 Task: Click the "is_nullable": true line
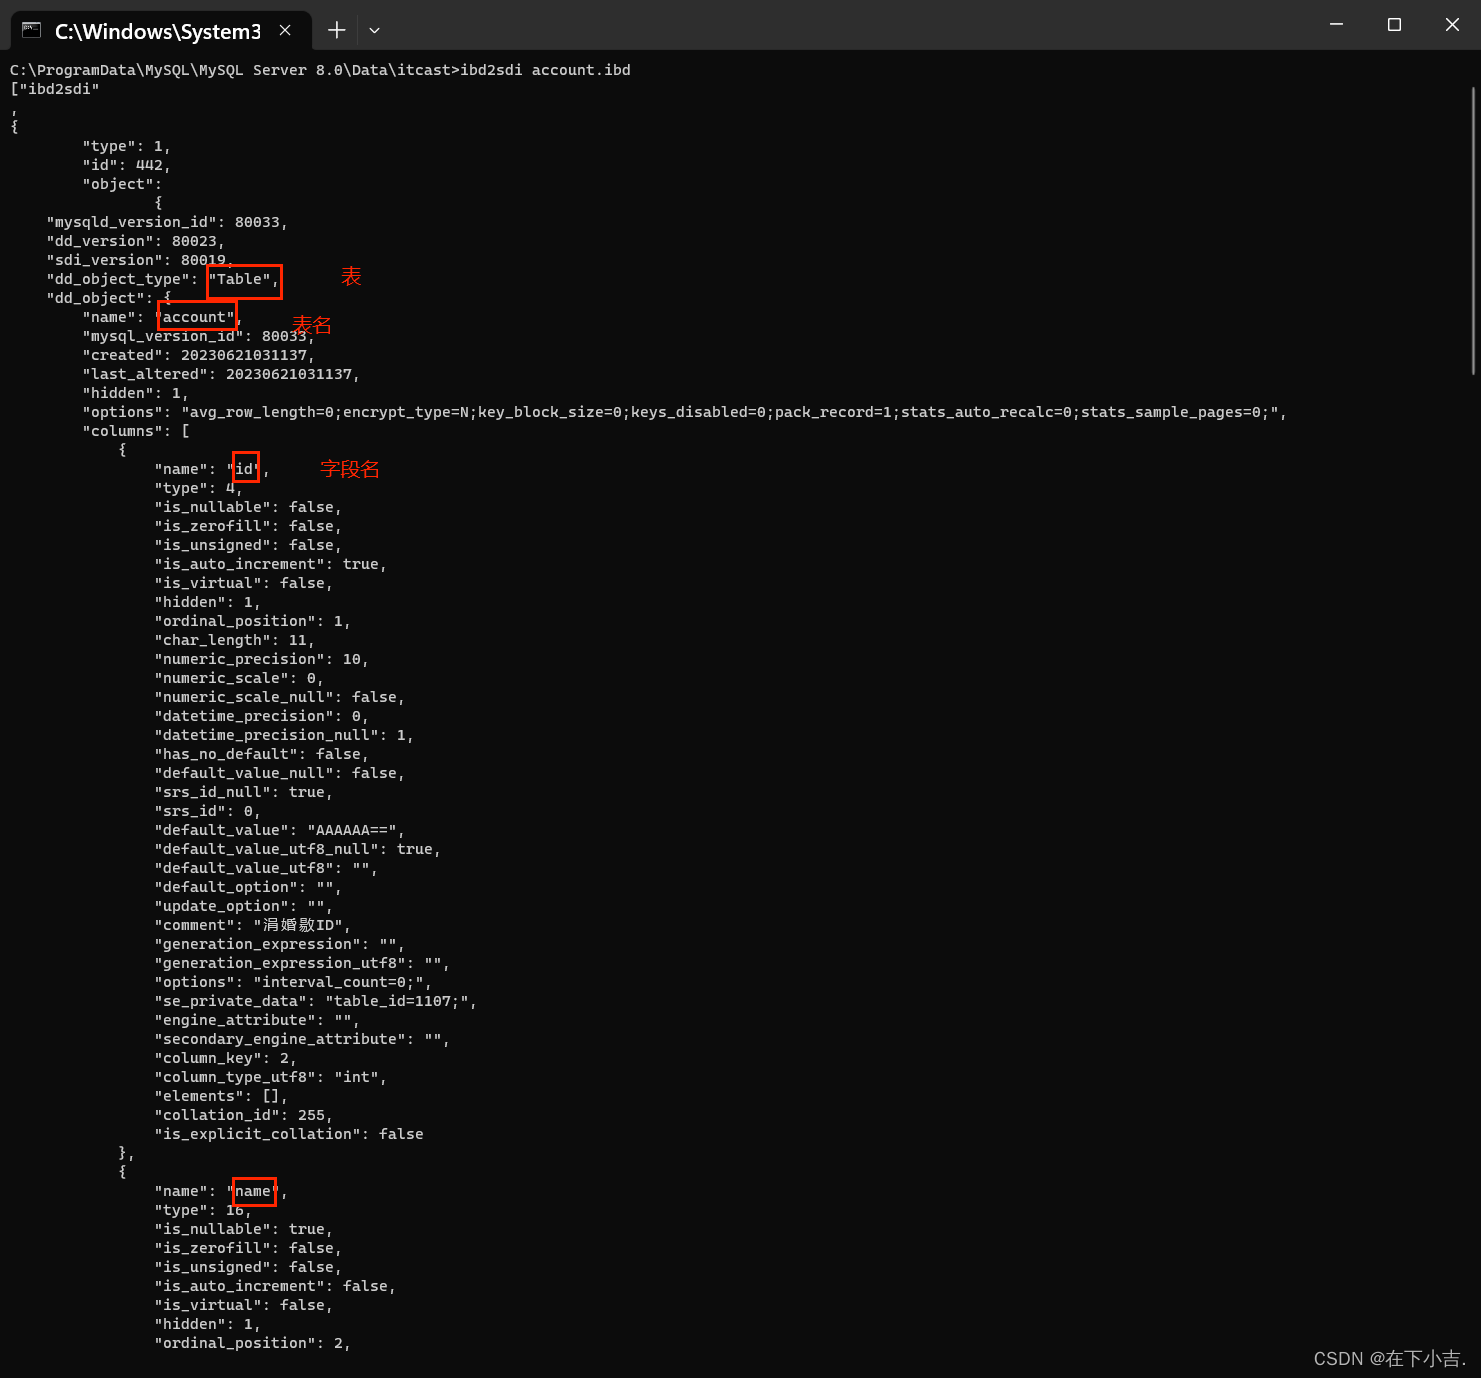point(243,1229)
